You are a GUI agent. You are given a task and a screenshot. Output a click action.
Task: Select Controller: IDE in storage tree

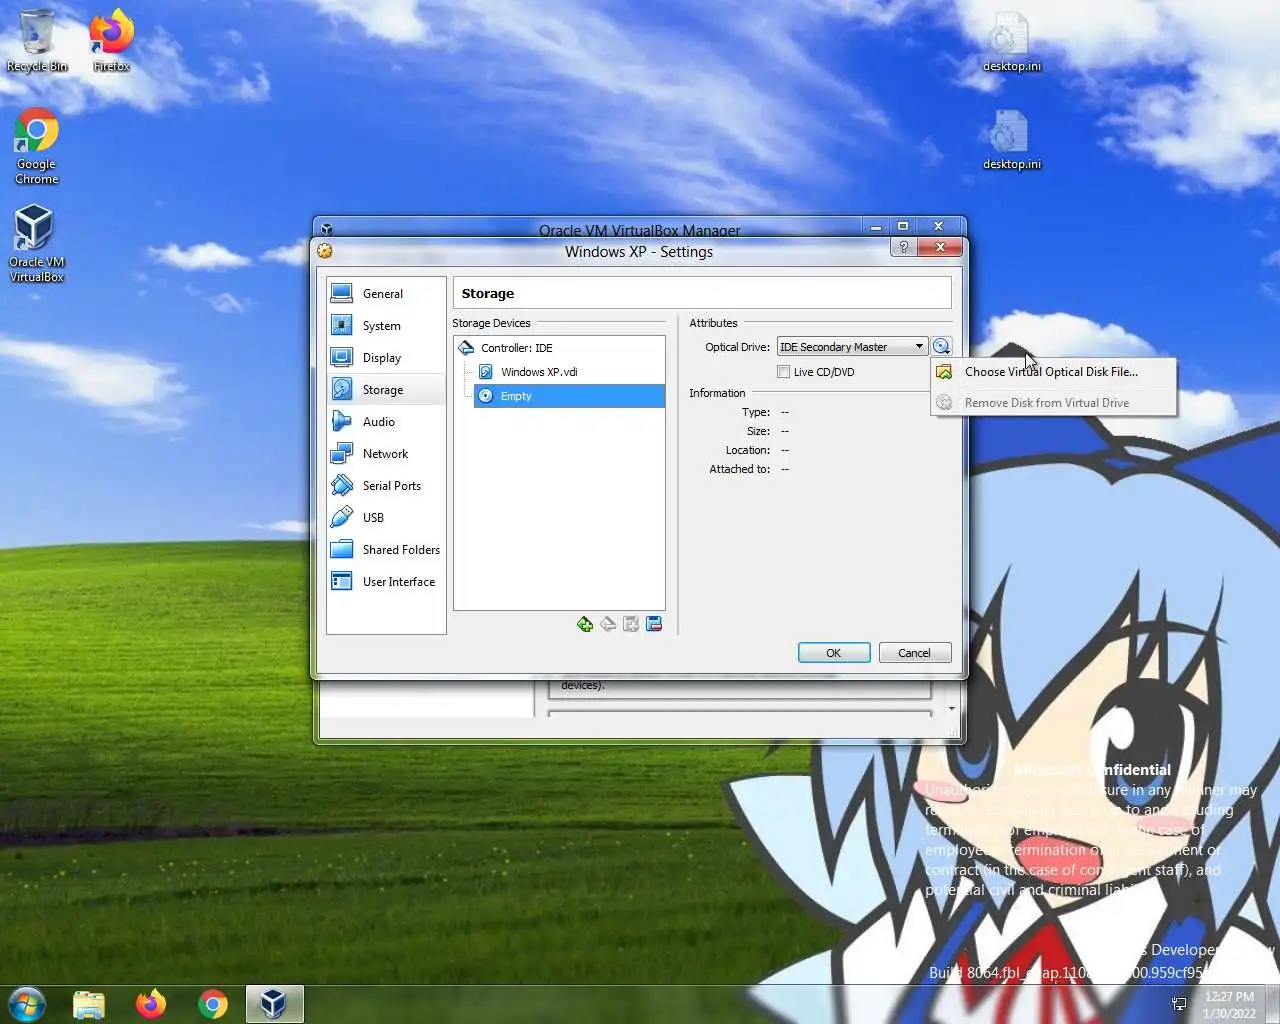point(559,348)
